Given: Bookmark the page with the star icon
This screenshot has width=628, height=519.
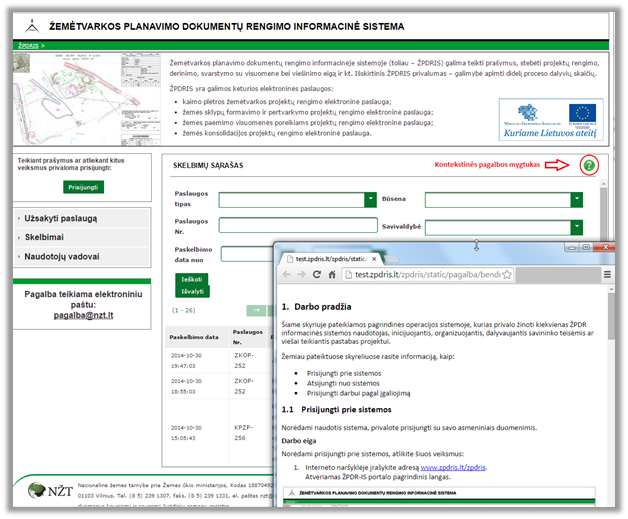Looking at the screenshot, I should 507,275.
